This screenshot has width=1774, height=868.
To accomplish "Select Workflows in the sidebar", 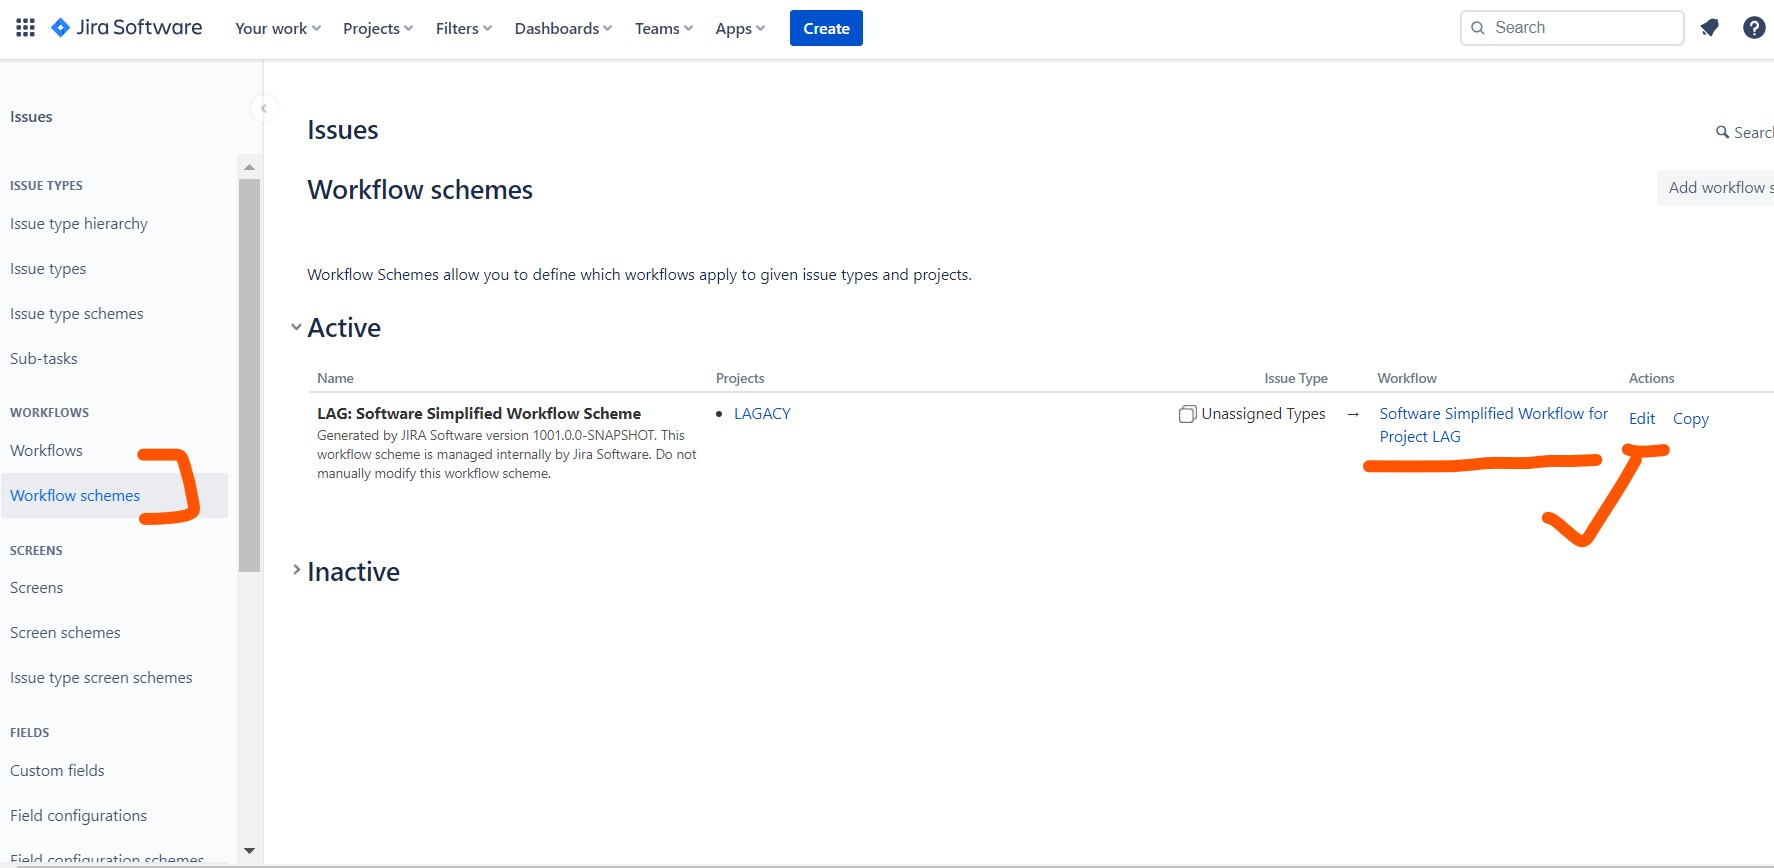I will point(46,451).
